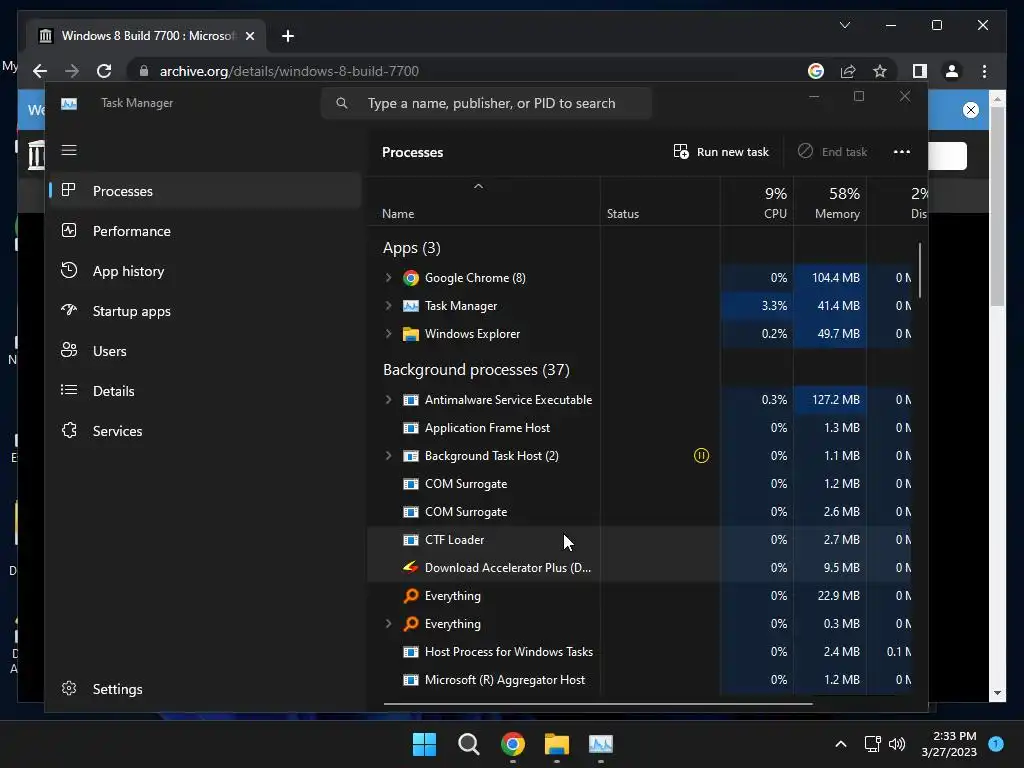This screenshot has height=768, width=1024.
Task: Open File Explorer from the taskbar
Action: [556, 744]
